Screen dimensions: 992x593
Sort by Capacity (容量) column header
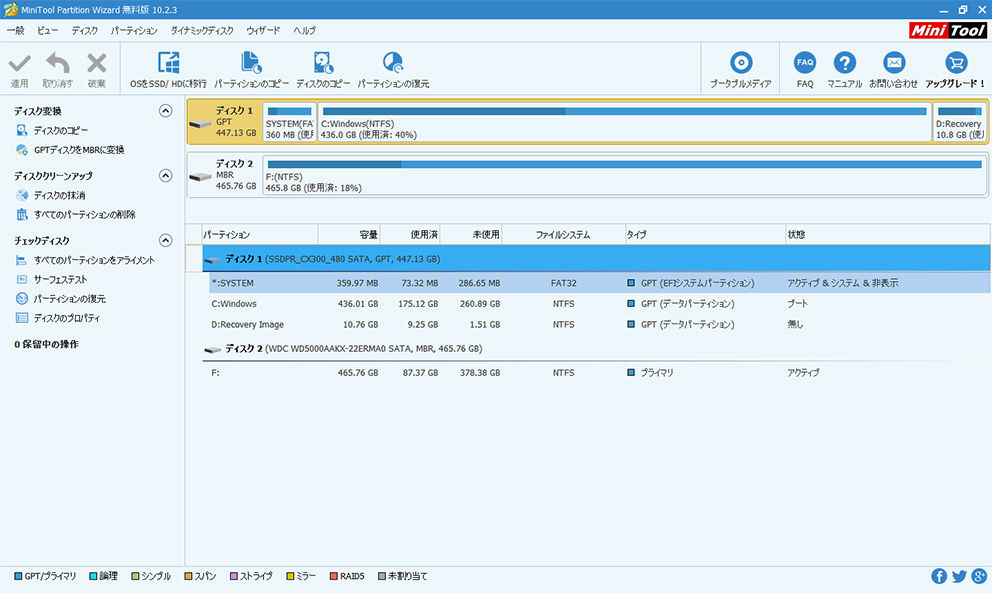click(x=349, y=235)
